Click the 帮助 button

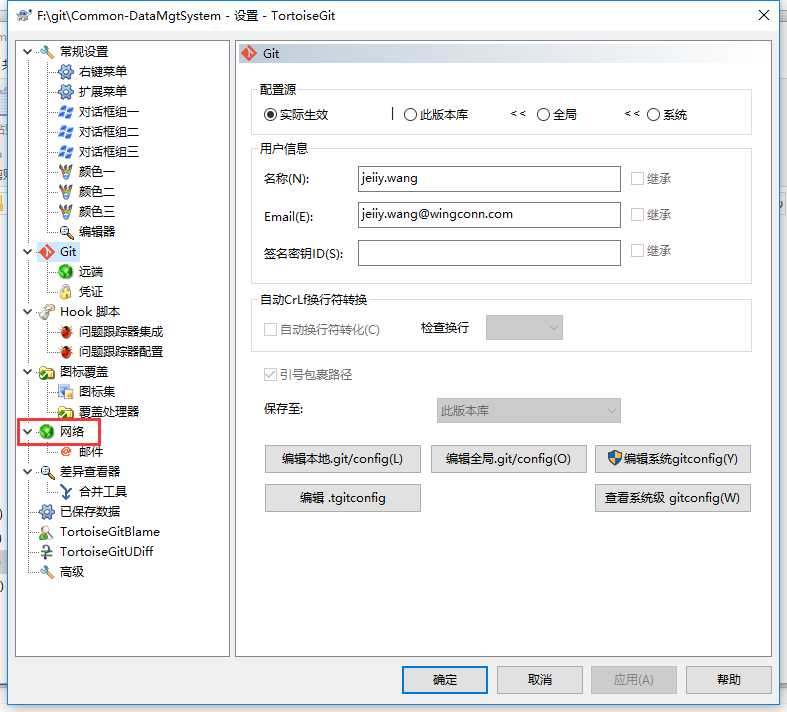pyautogui.click(x=729, y=680)
